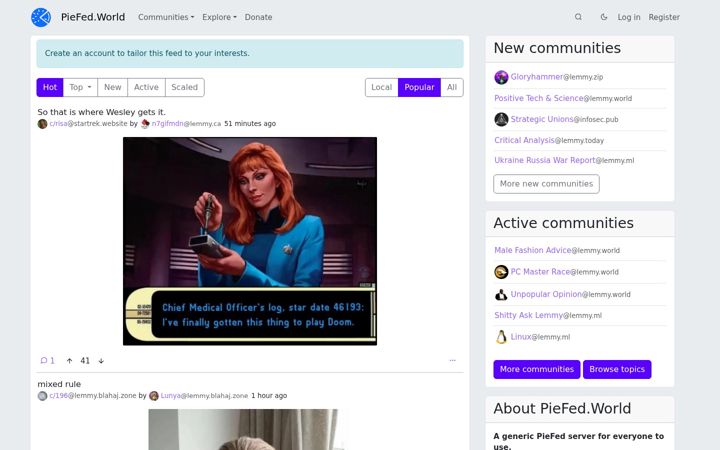The image size is (720, 450).
Task: Click n7gifmdn user avatar
Action: click(145, 124)
